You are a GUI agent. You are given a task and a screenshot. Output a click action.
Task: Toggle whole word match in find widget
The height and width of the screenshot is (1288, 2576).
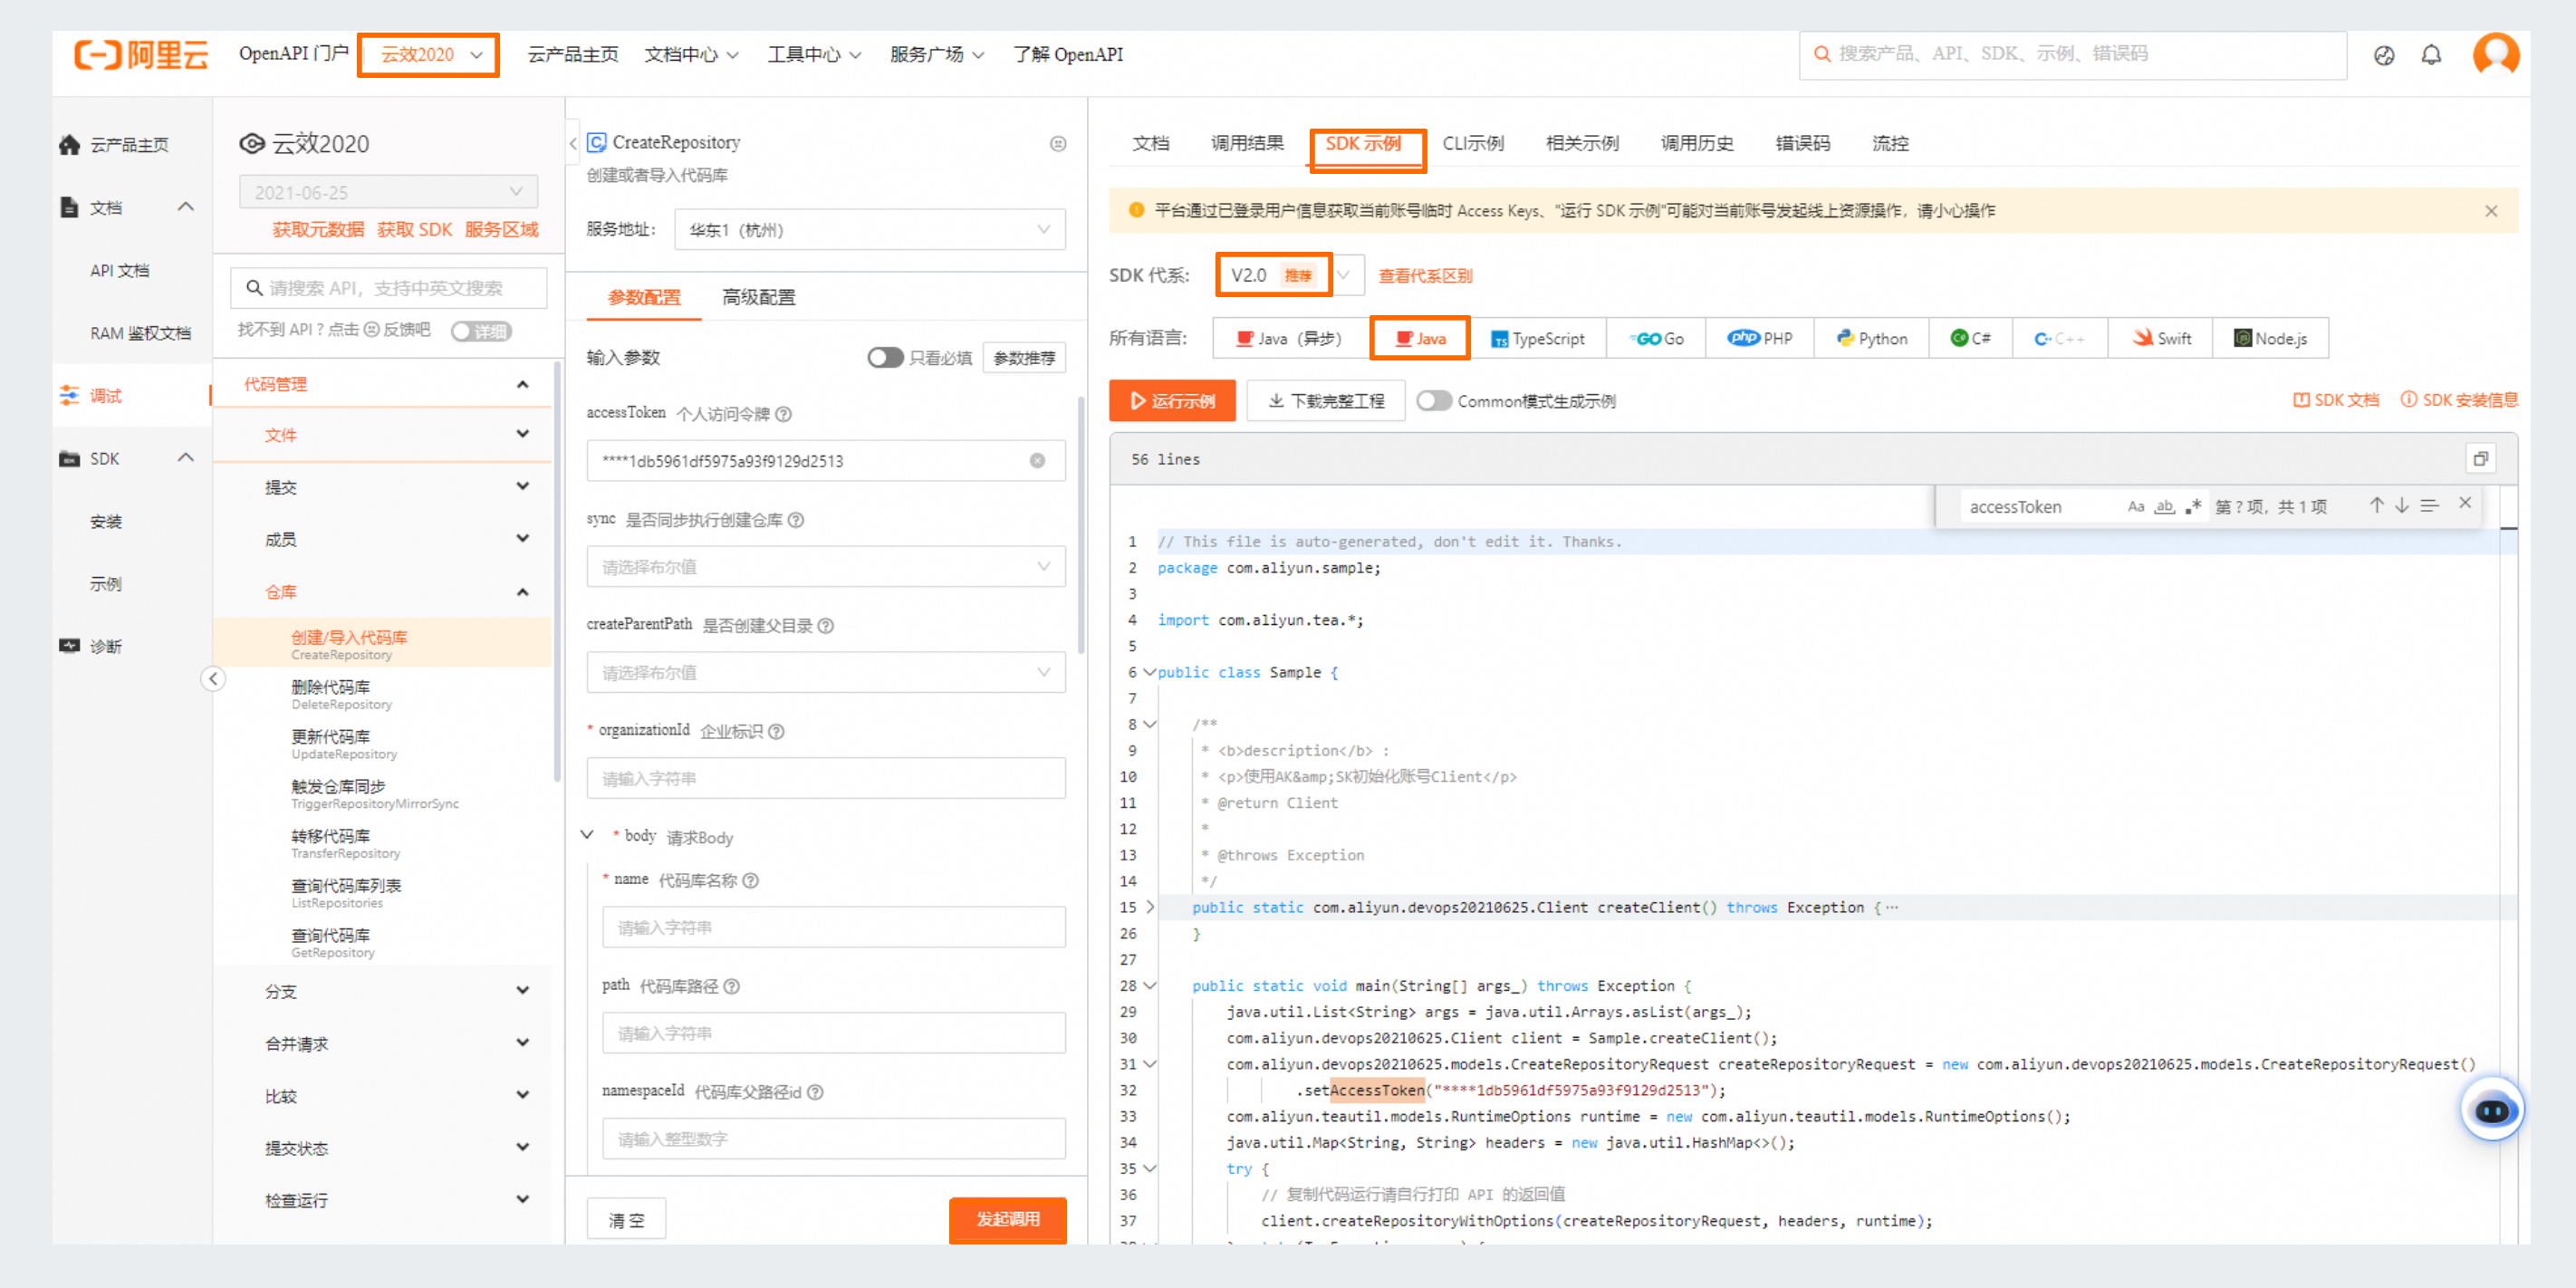tap(2164, 507)
